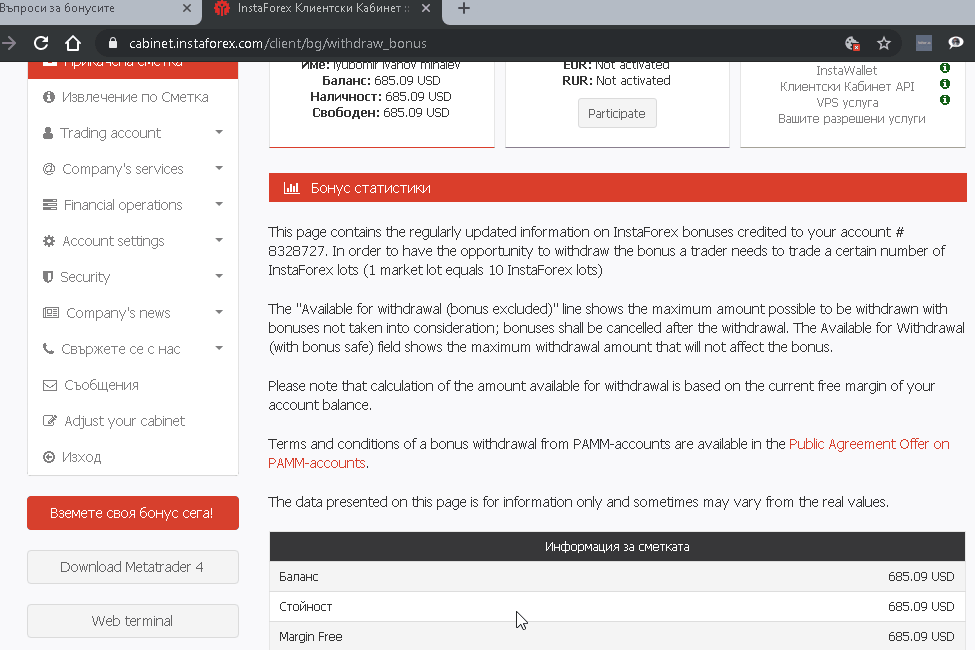Click the info icon beside InstaWallet
975x650 pixels.
tap(945, 68)
